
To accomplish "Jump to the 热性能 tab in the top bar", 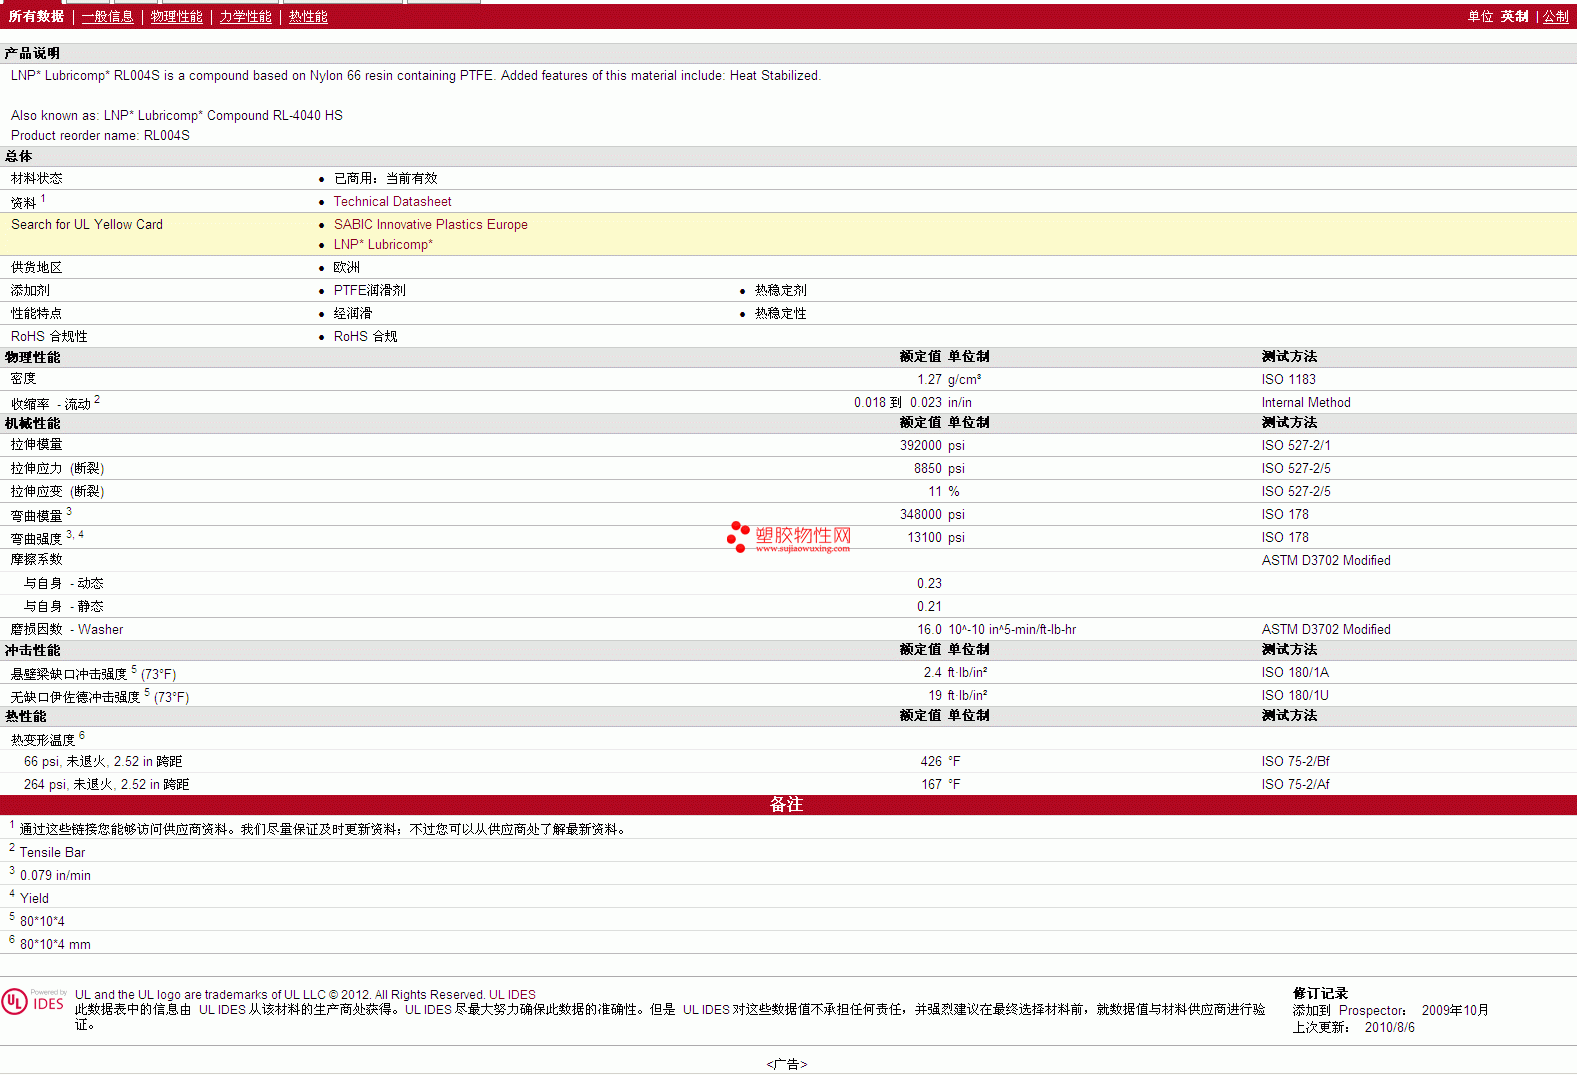I will tap(308, 16).
